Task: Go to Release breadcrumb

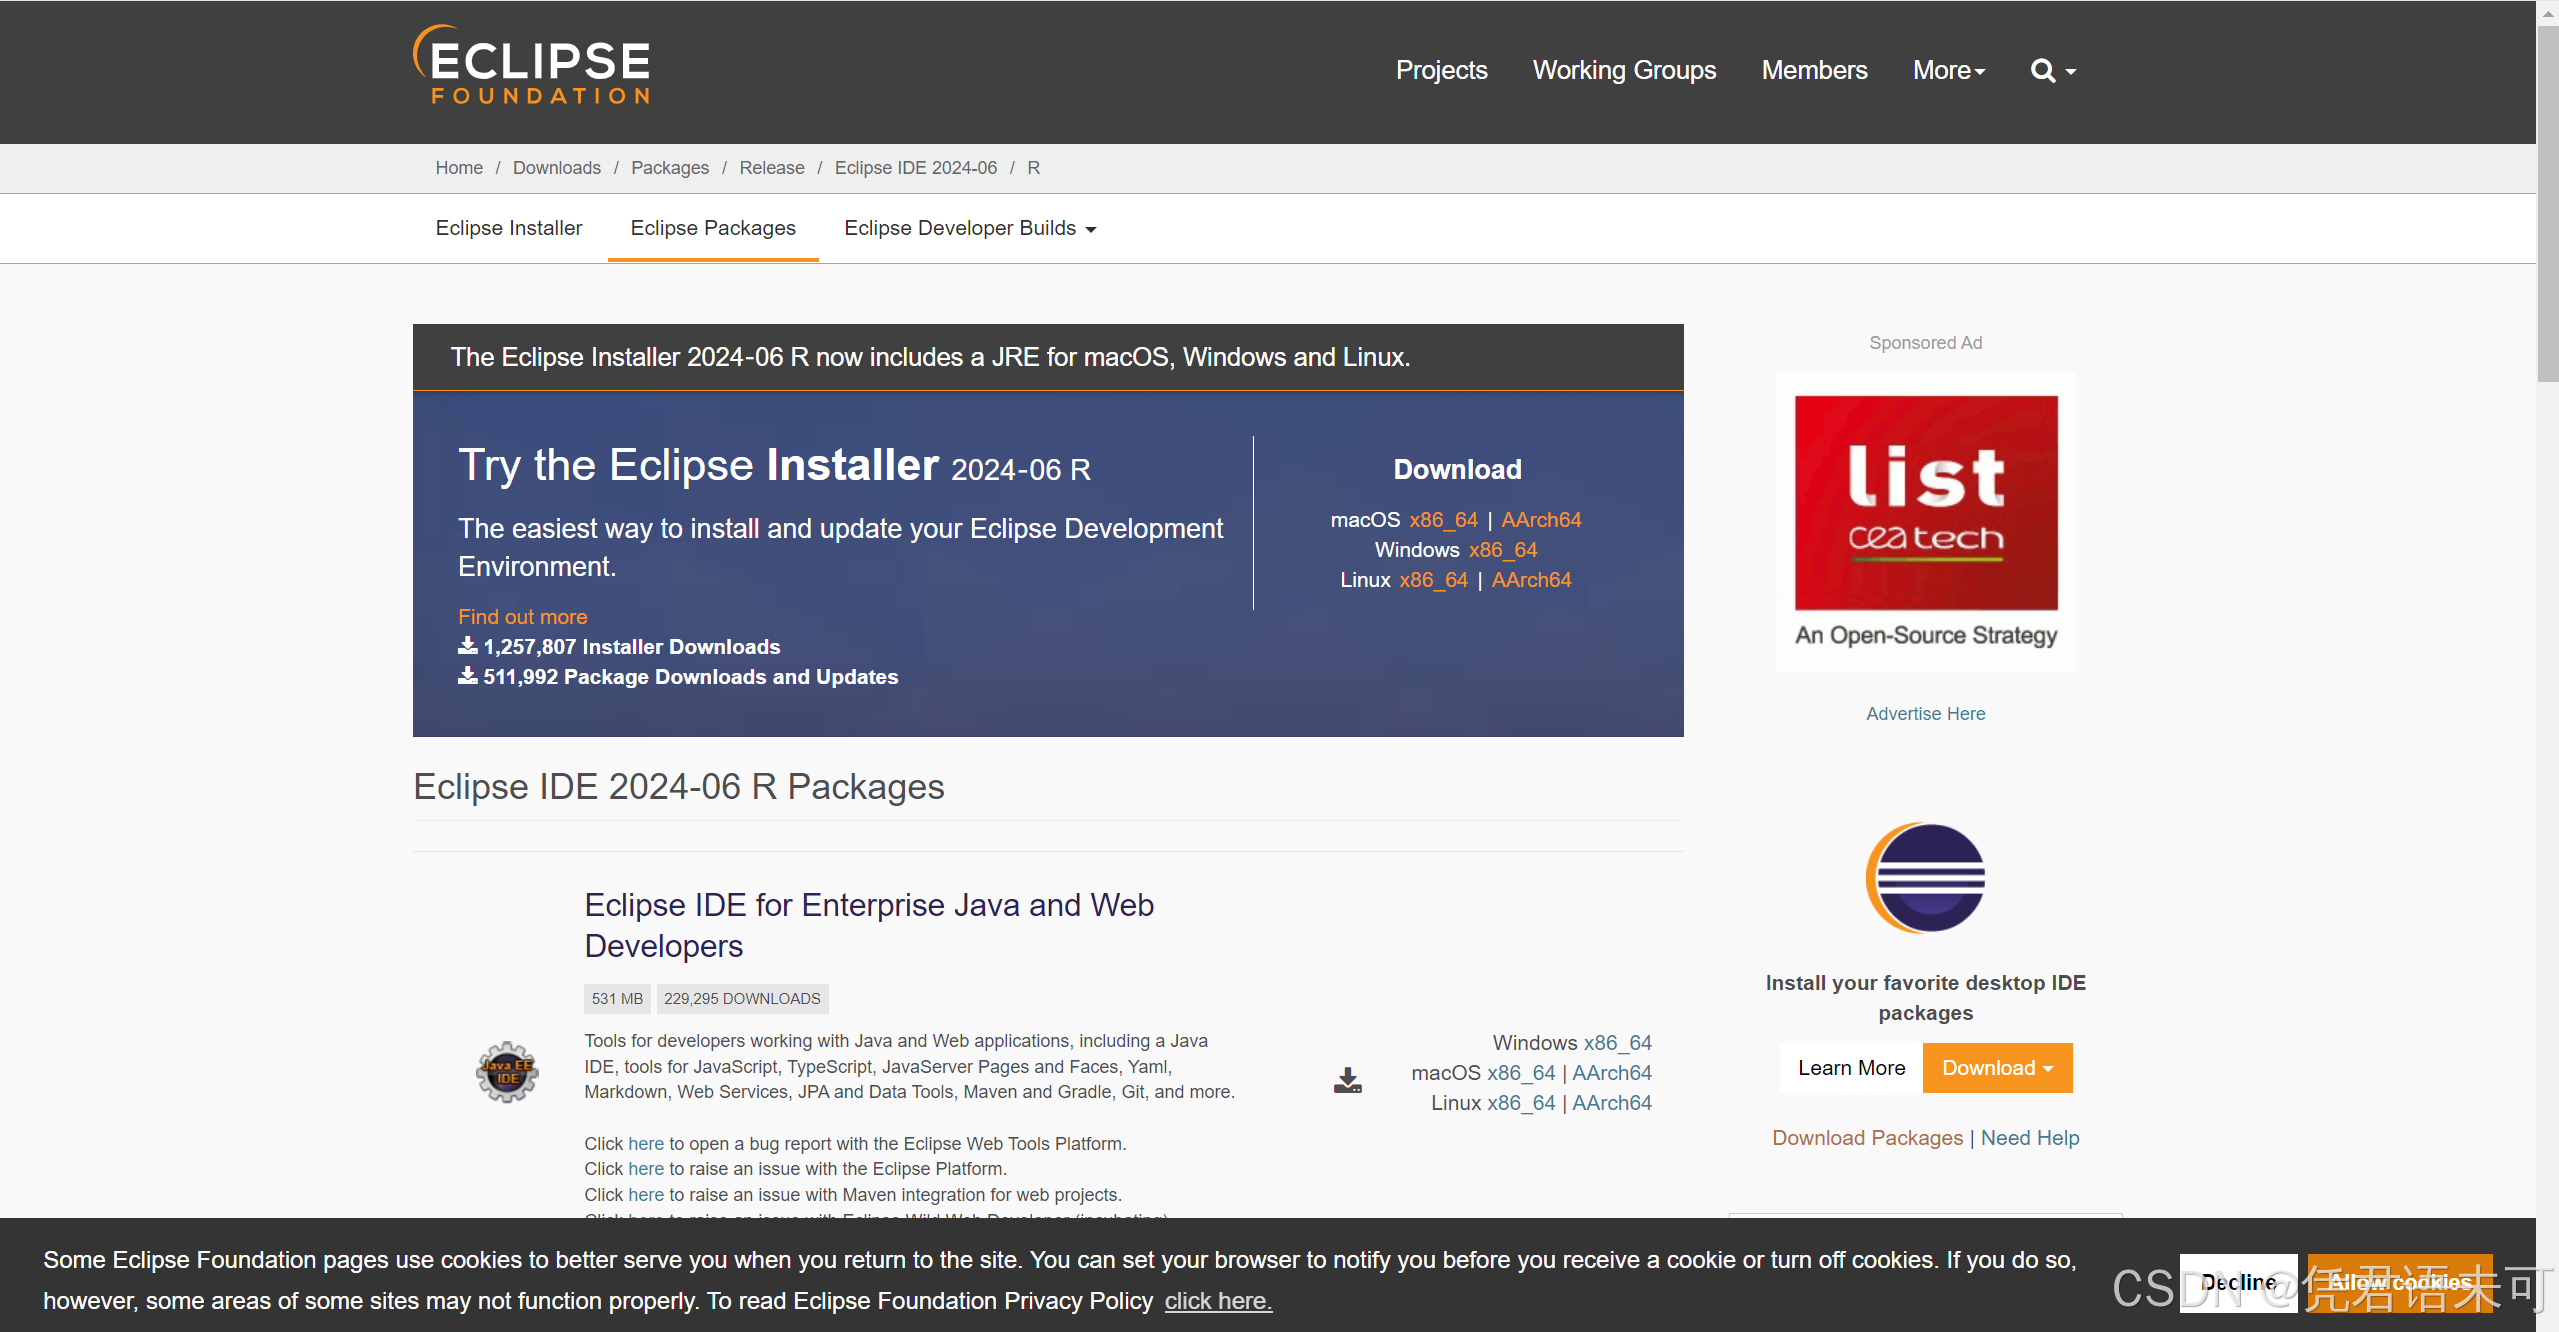Action: click(772, 168)
